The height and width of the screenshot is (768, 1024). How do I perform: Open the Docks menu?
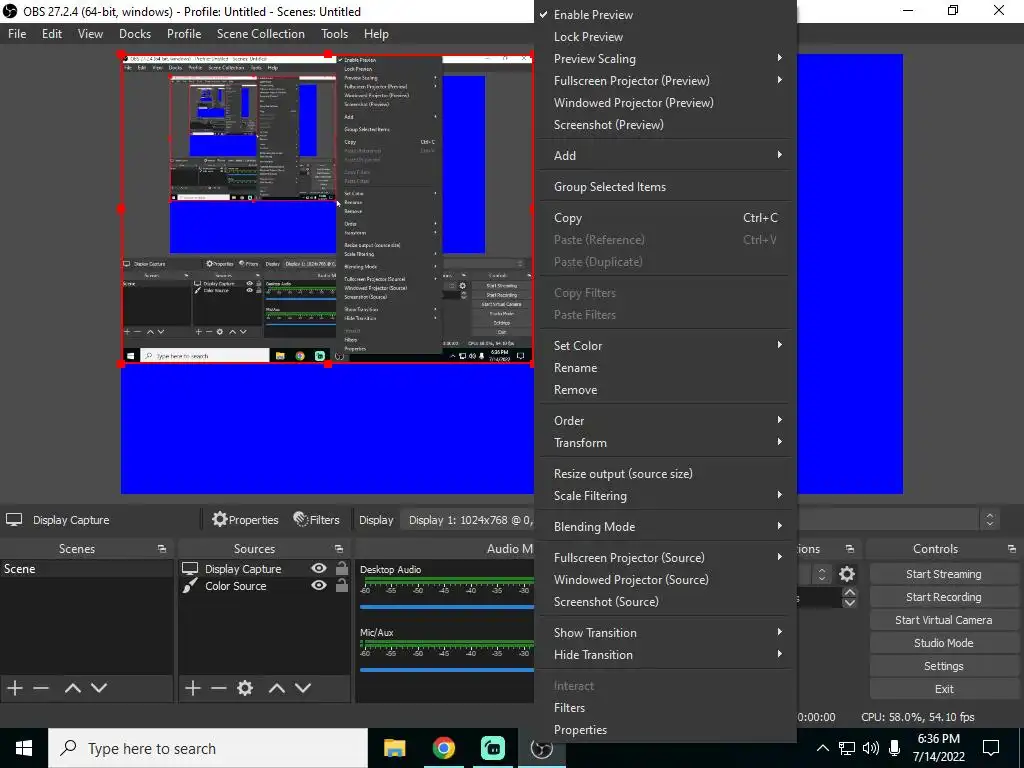click(135, 34)
